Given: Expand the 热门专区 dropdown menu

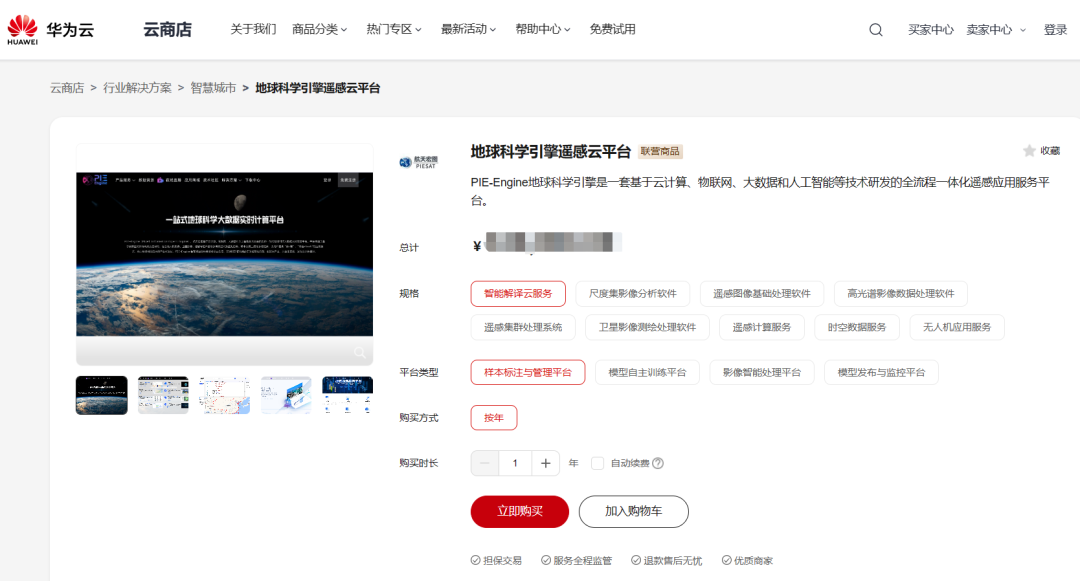Looking at the screenshot, I should tap(394, 30).
